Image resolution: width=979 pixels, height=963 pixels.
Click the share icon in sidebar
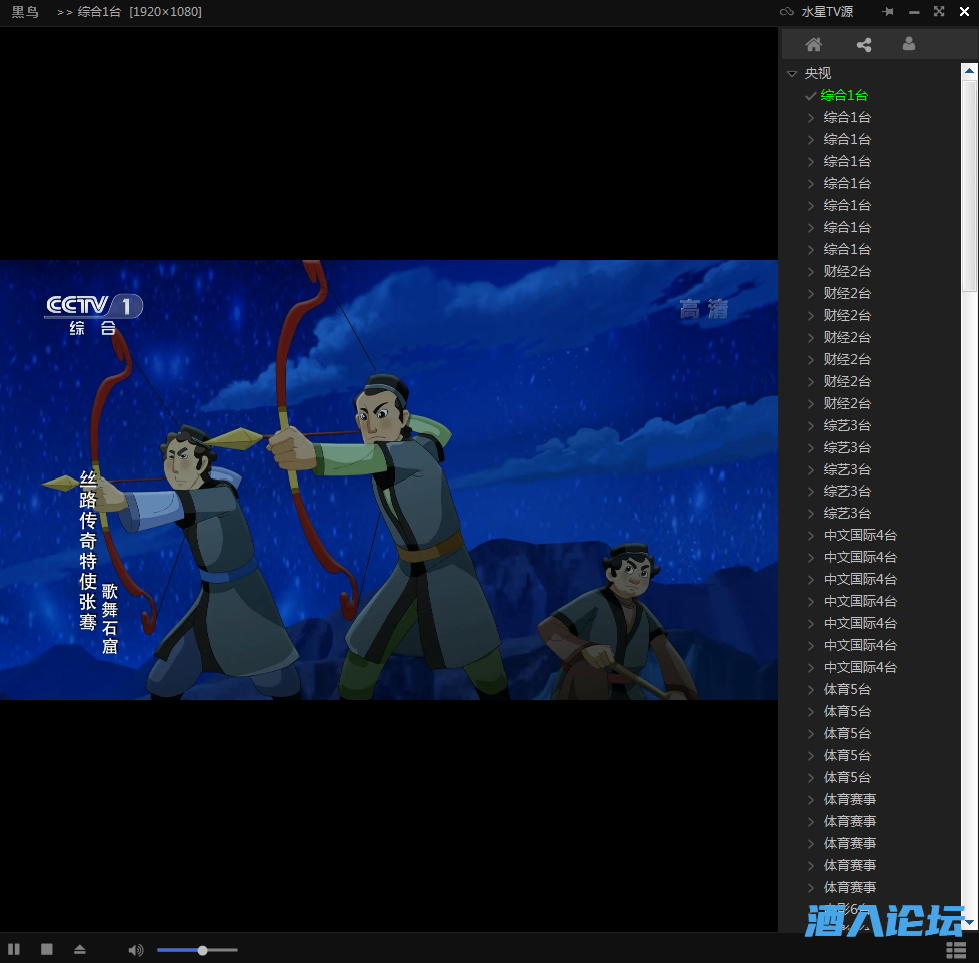click(864, 44)
